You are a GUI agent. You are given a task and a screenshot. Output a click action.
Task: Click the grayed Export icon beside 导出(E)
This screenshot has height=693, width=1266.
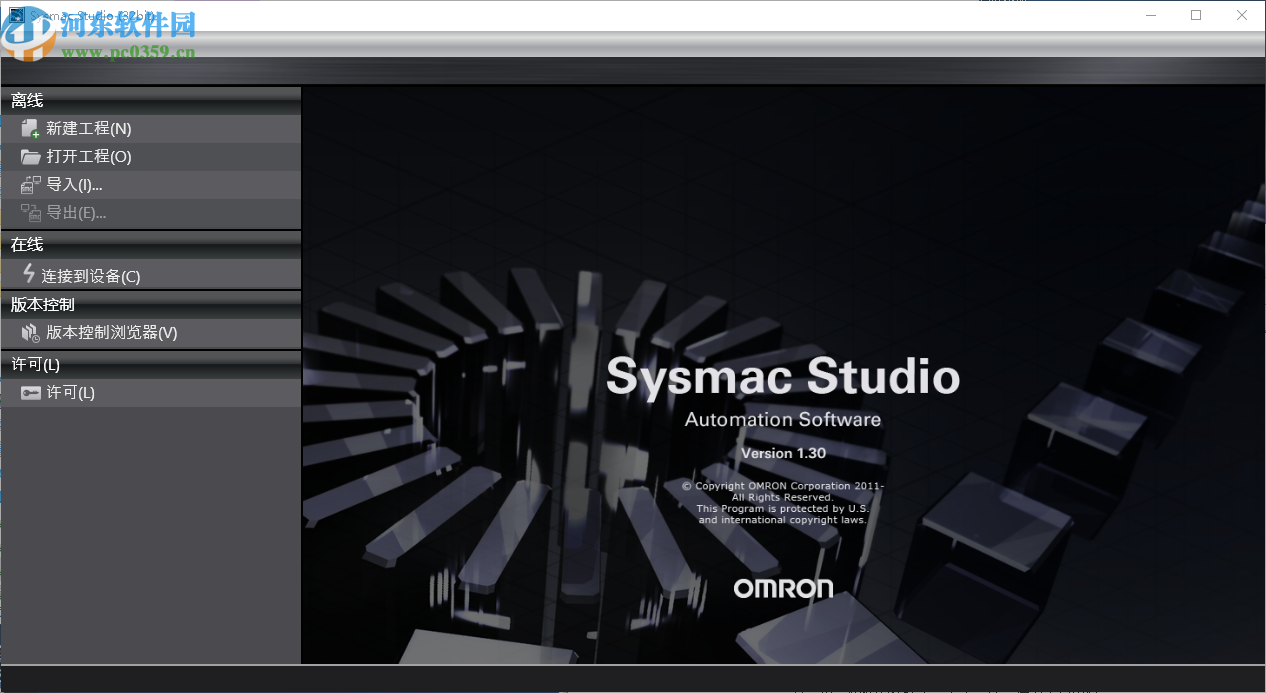click(29, 212)
